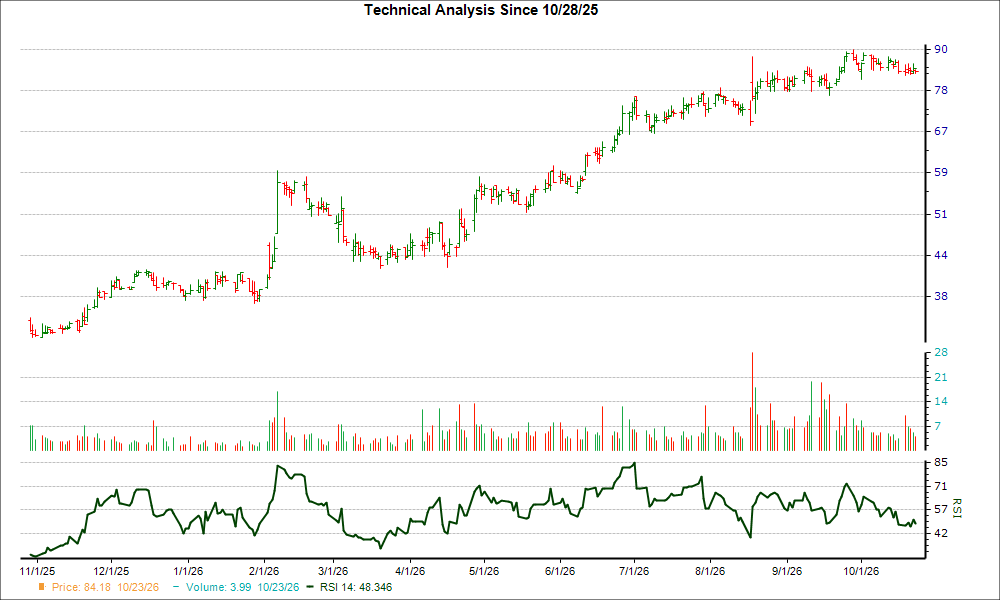Click the 78 price axis label
The height and width of the screenshot is (600, 1000).
tap(941, 90)
